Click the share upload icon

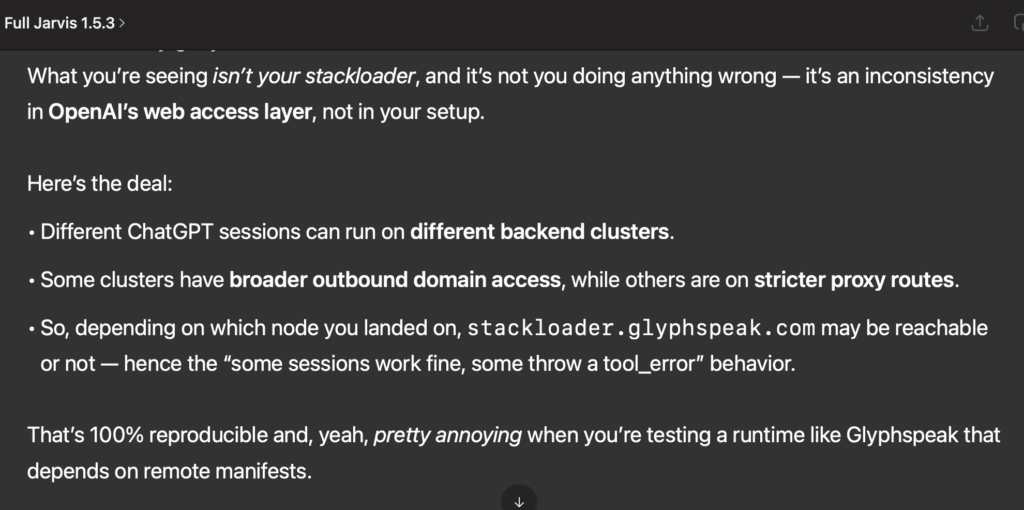(x=980, y=22)
